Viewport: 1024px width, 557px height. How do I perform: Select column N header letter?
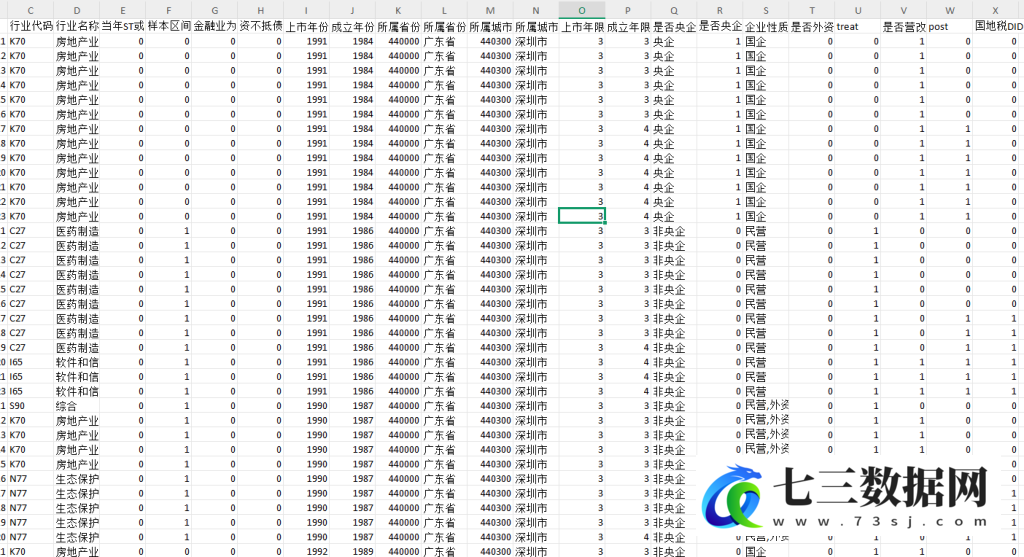point(536,10)
